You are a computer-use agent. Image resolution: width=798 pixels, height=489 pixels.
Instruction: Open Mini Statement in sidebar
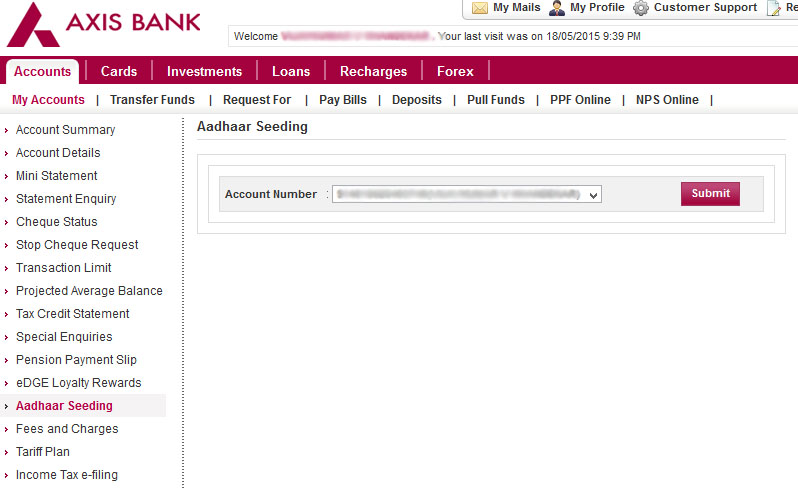56,176
